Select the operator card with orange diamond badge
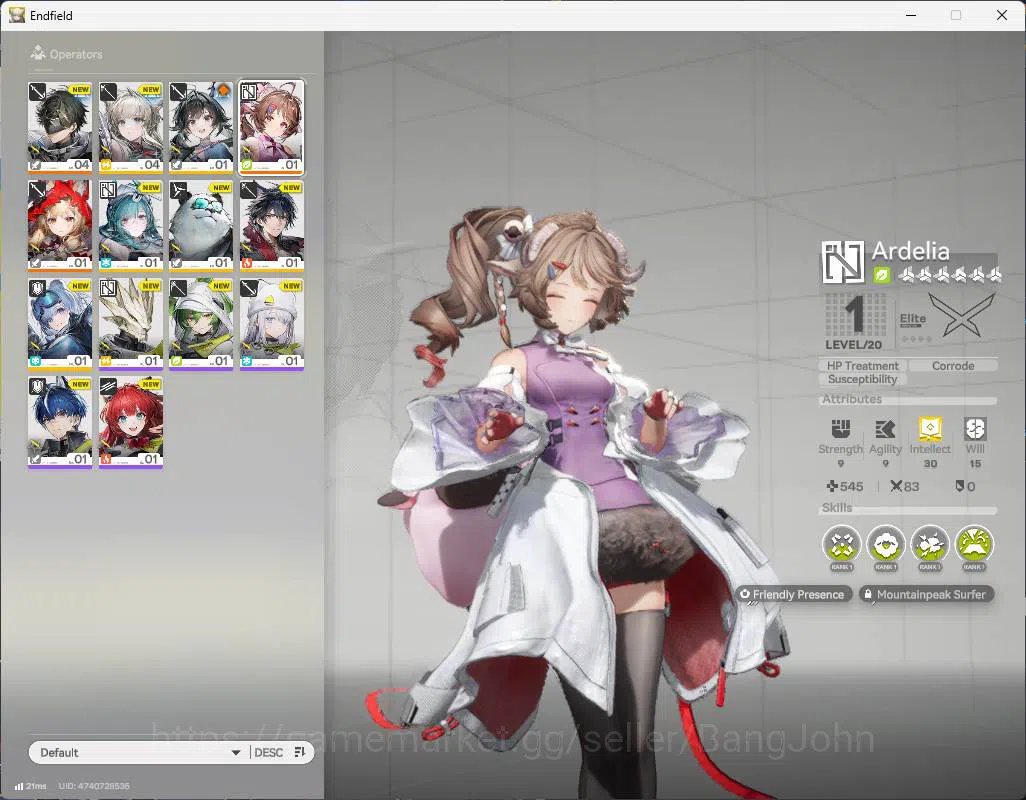 tap(201, 127)
